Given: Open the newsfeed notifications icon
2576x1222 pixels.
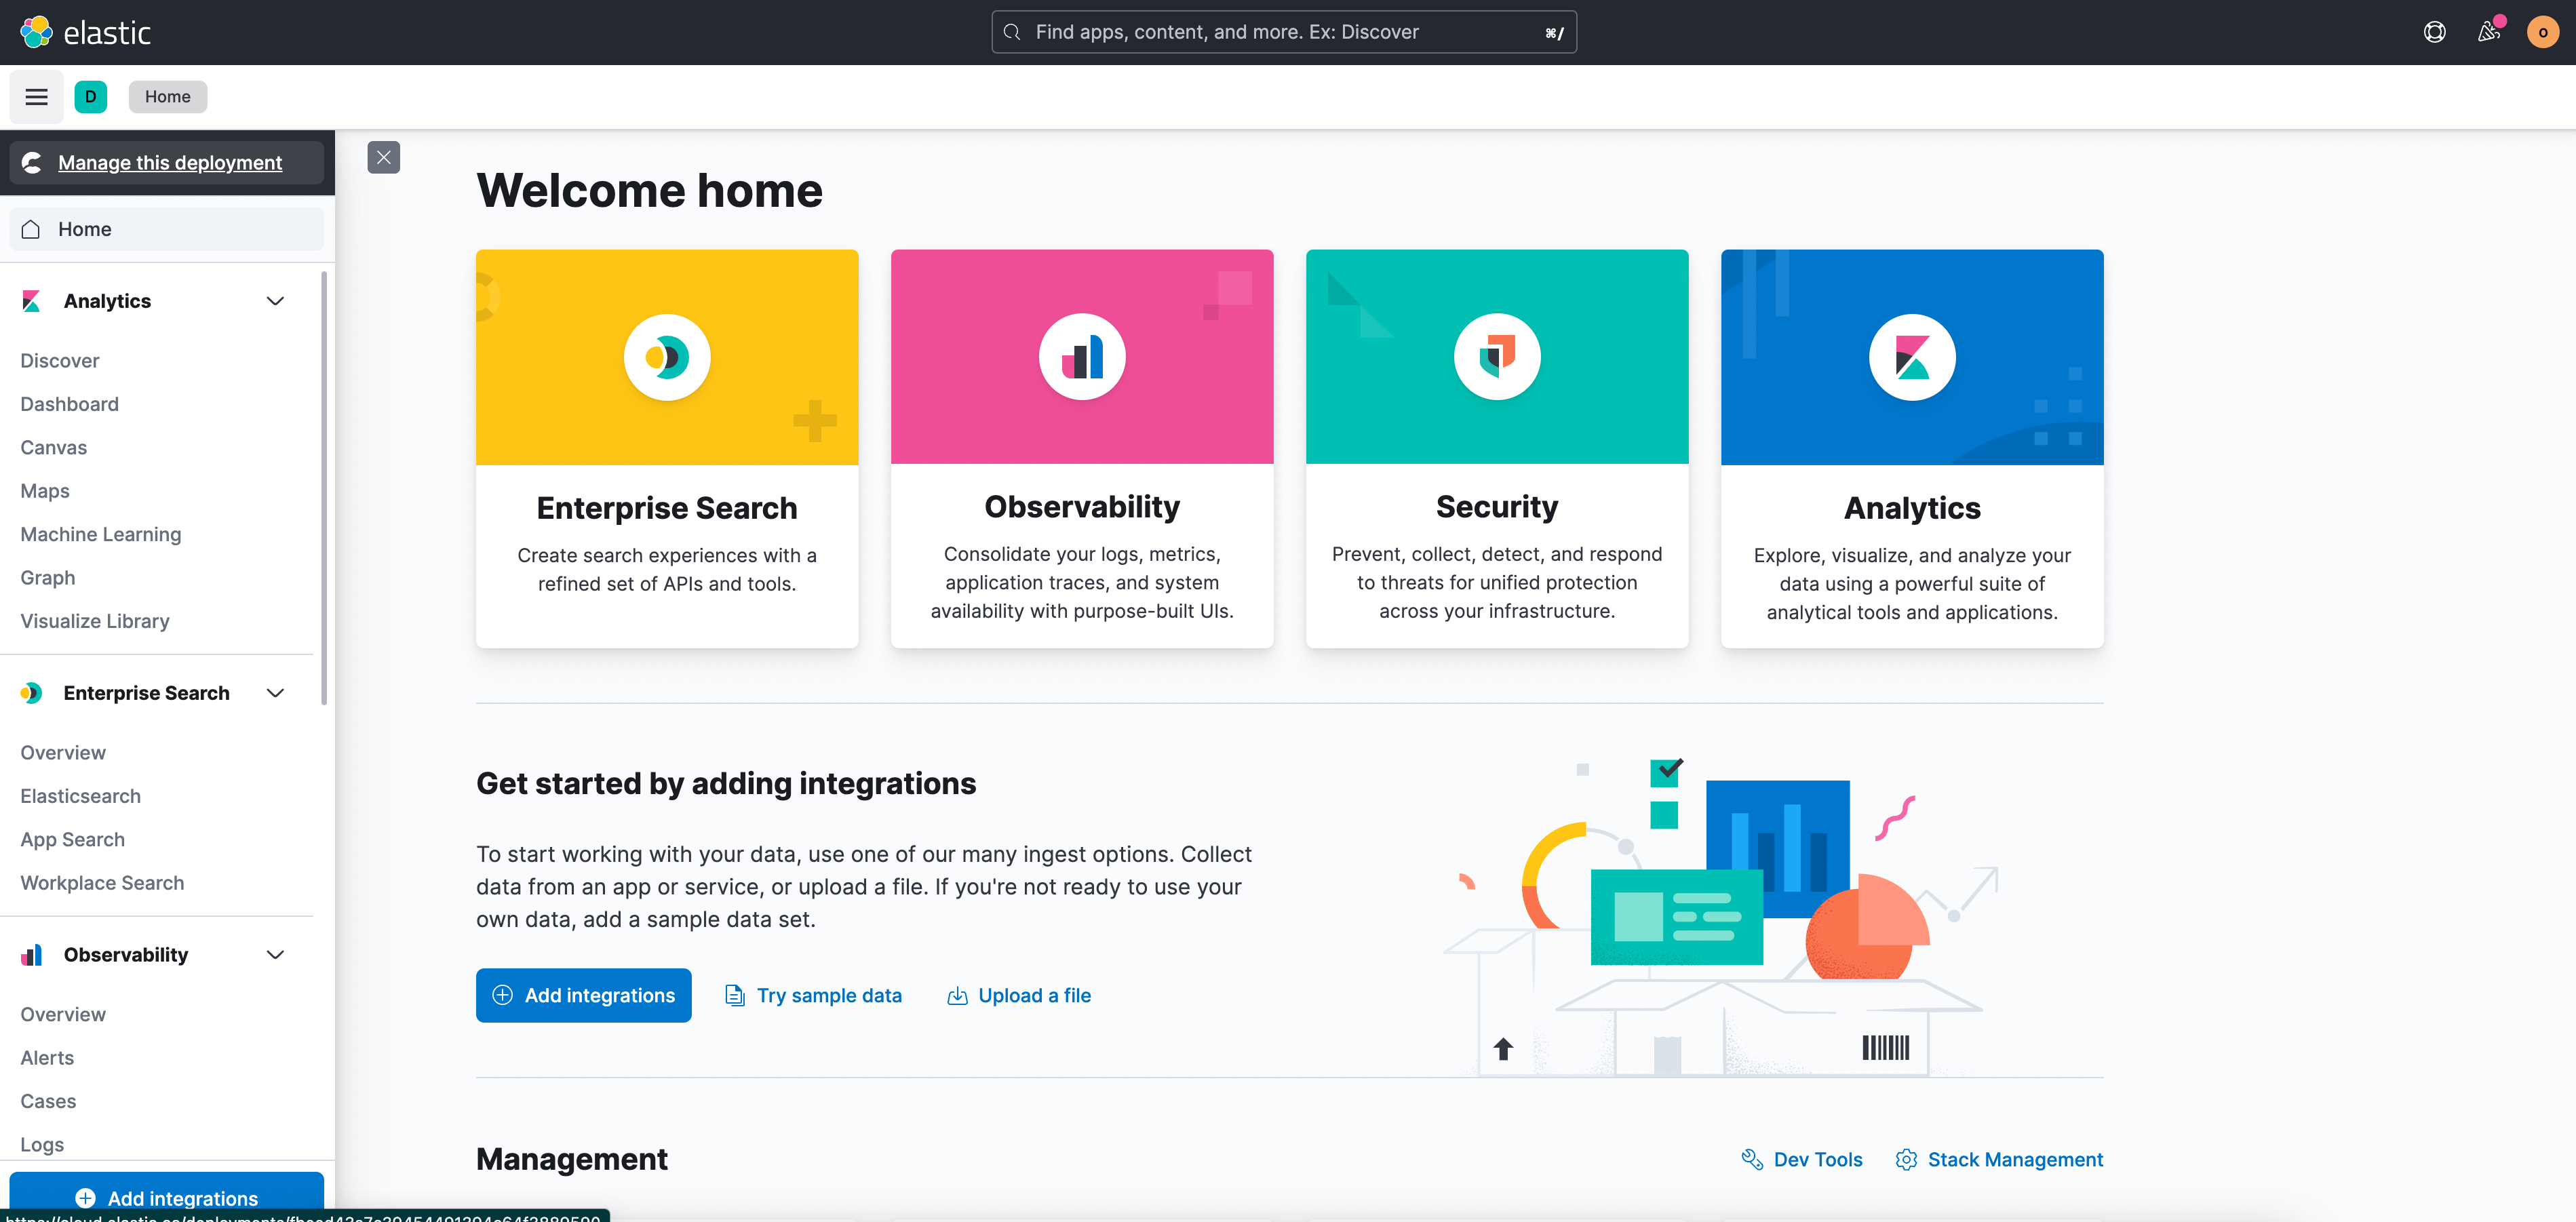Looking at the screenshot, I should (x=2488, y=32).
